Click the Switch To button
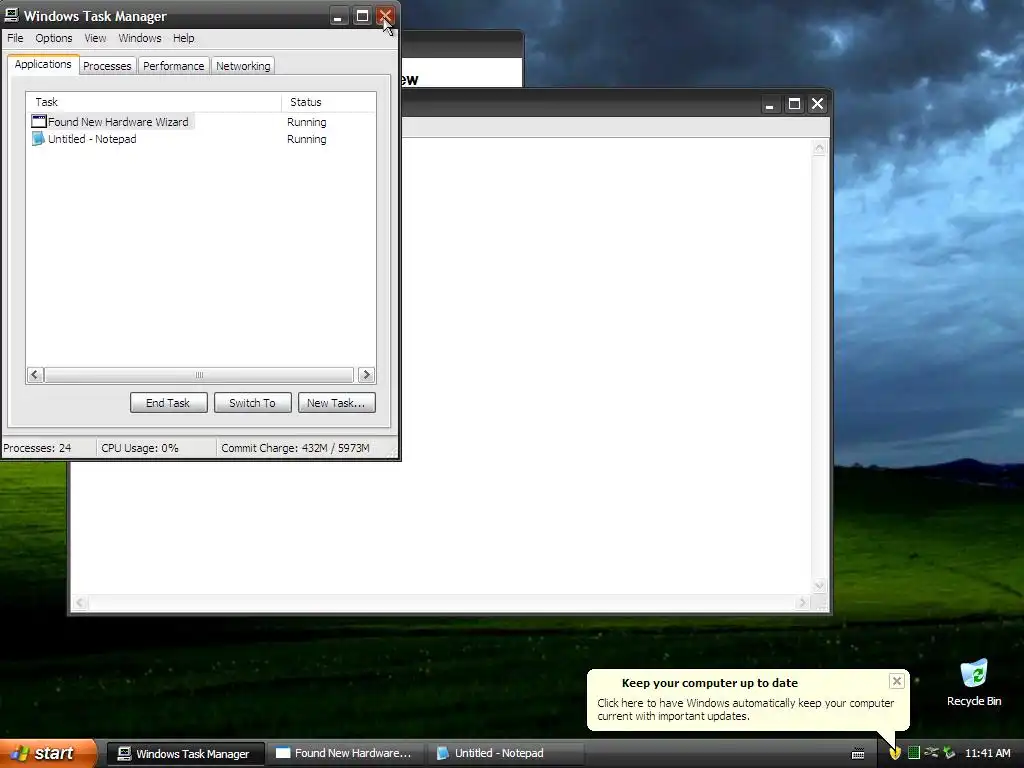The width and height of the screenshot is (1024, 768). pyautogui.click(x=252, y=403)
